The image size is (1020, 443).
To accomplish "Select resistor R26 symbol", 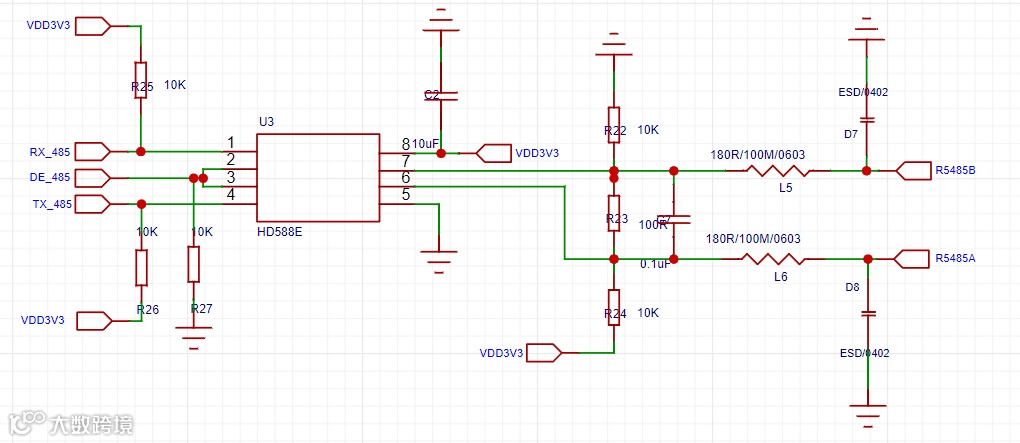I will pyautogui.click(x=141, y=267).
